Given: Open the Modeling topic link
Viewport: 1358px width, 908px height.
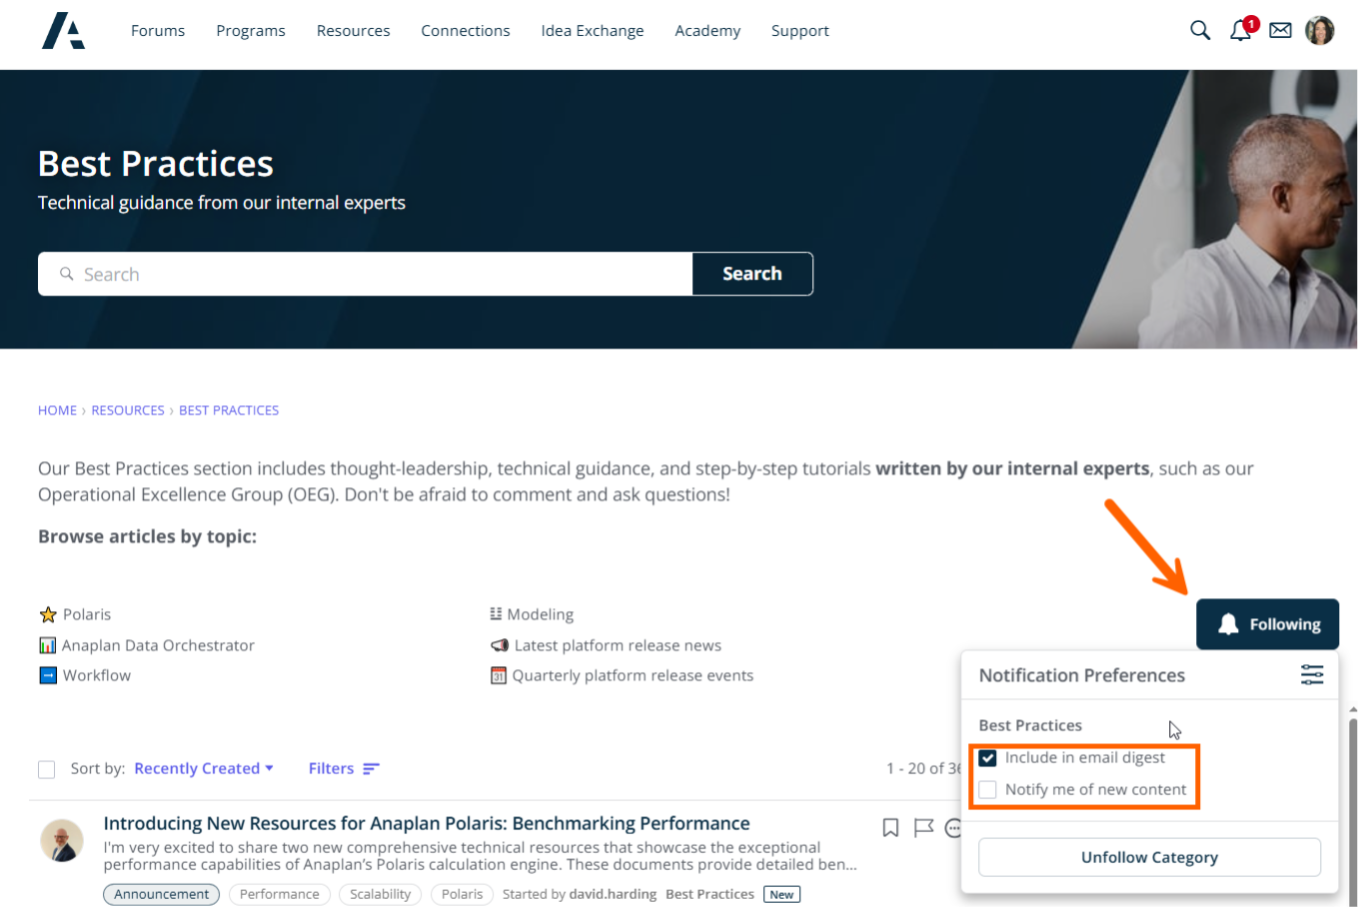Looking at the screenshot, I should point(540,614).
